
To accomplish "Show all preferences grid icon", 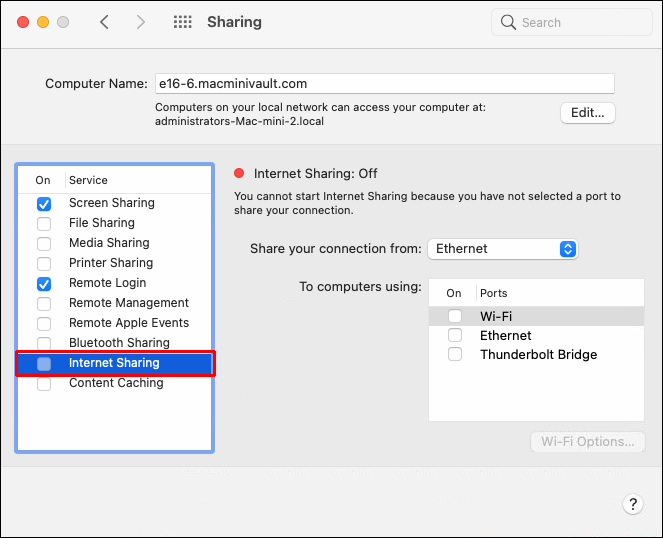I will [183, 22].
